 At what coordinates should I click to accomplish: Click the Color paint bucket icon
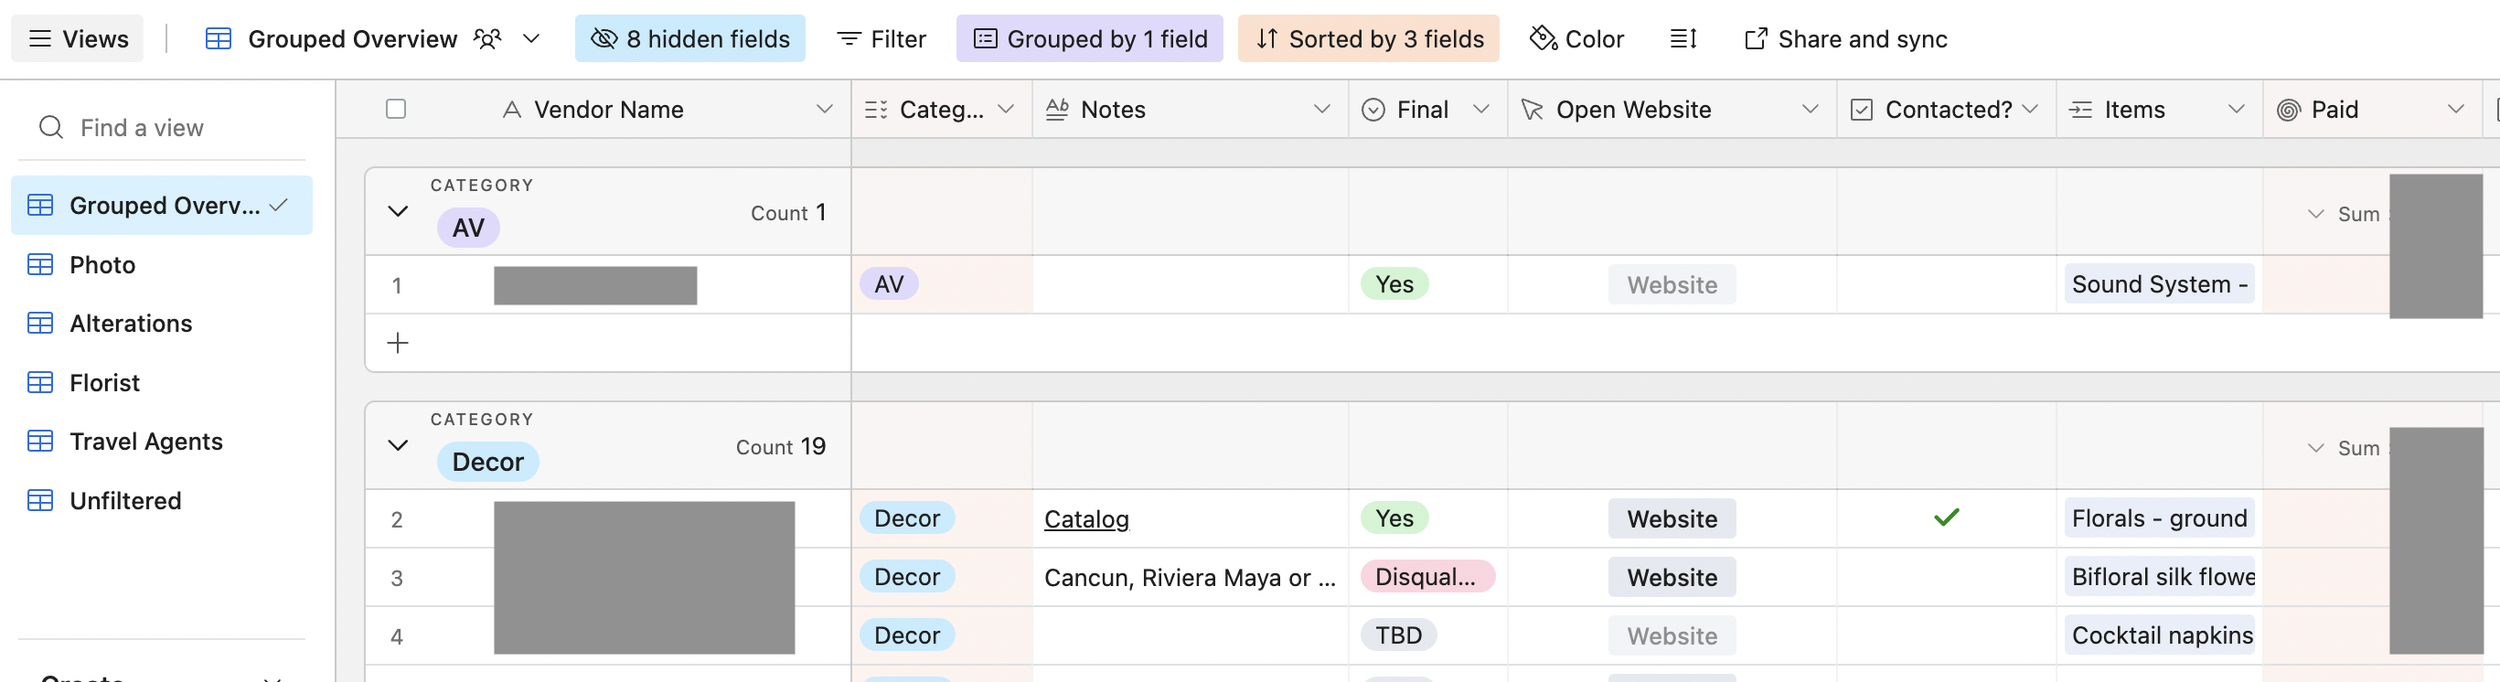(x=1543, y=39)
